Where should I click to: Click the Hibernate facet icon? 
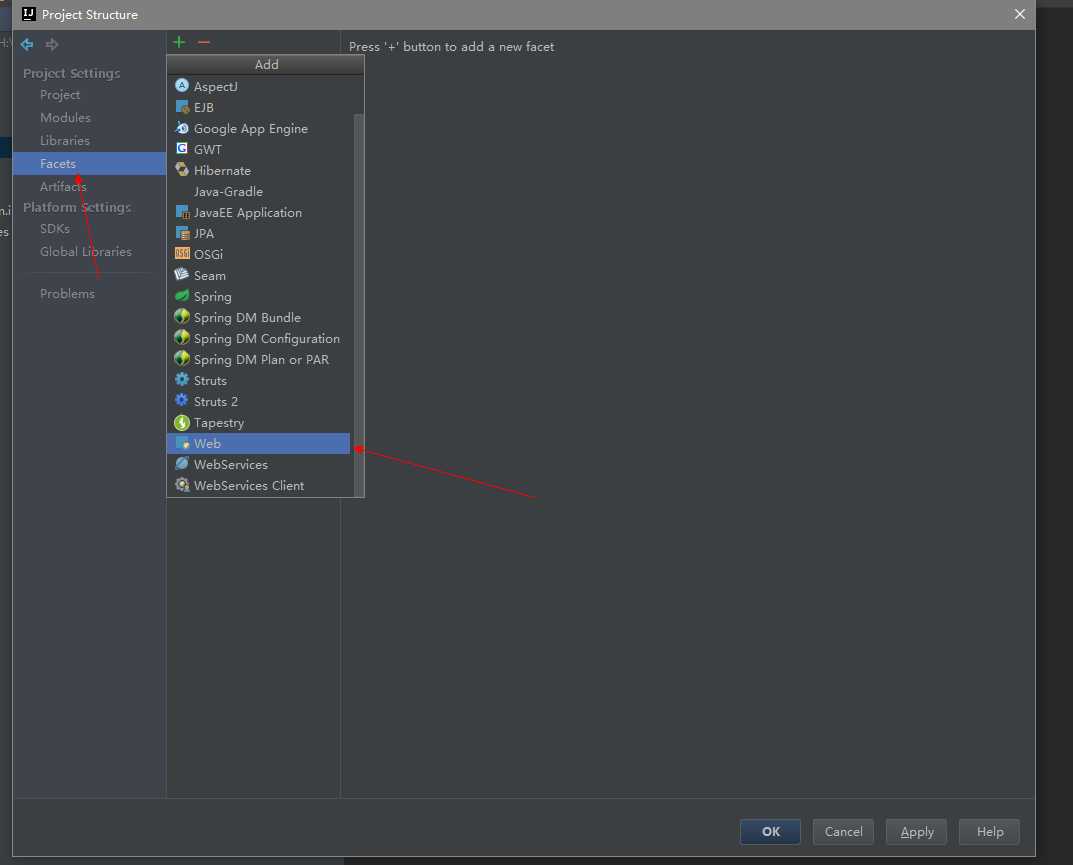click(182, 170)
